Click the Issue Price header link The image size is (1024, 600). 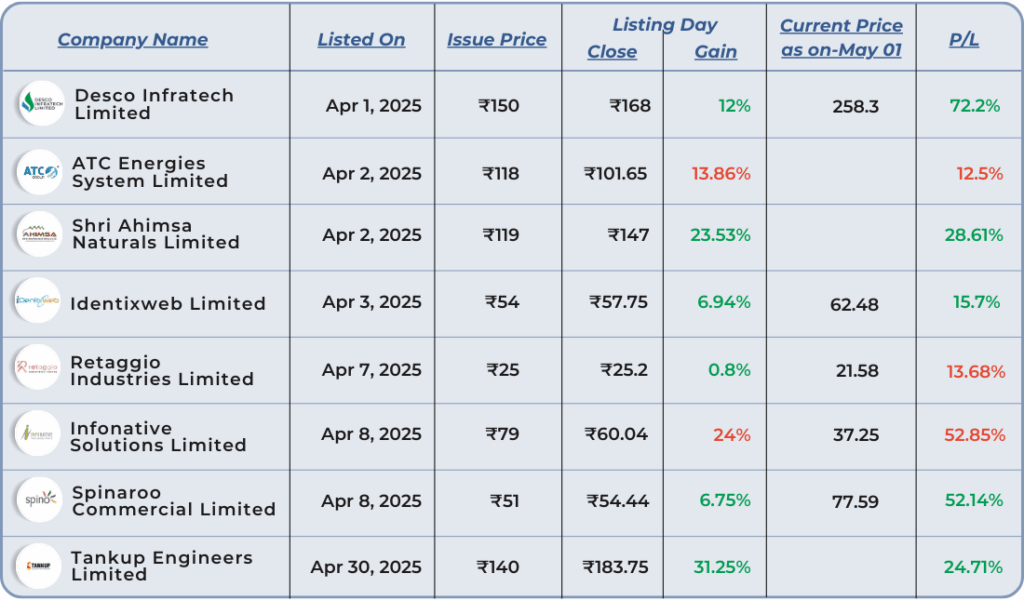(496, 40)
